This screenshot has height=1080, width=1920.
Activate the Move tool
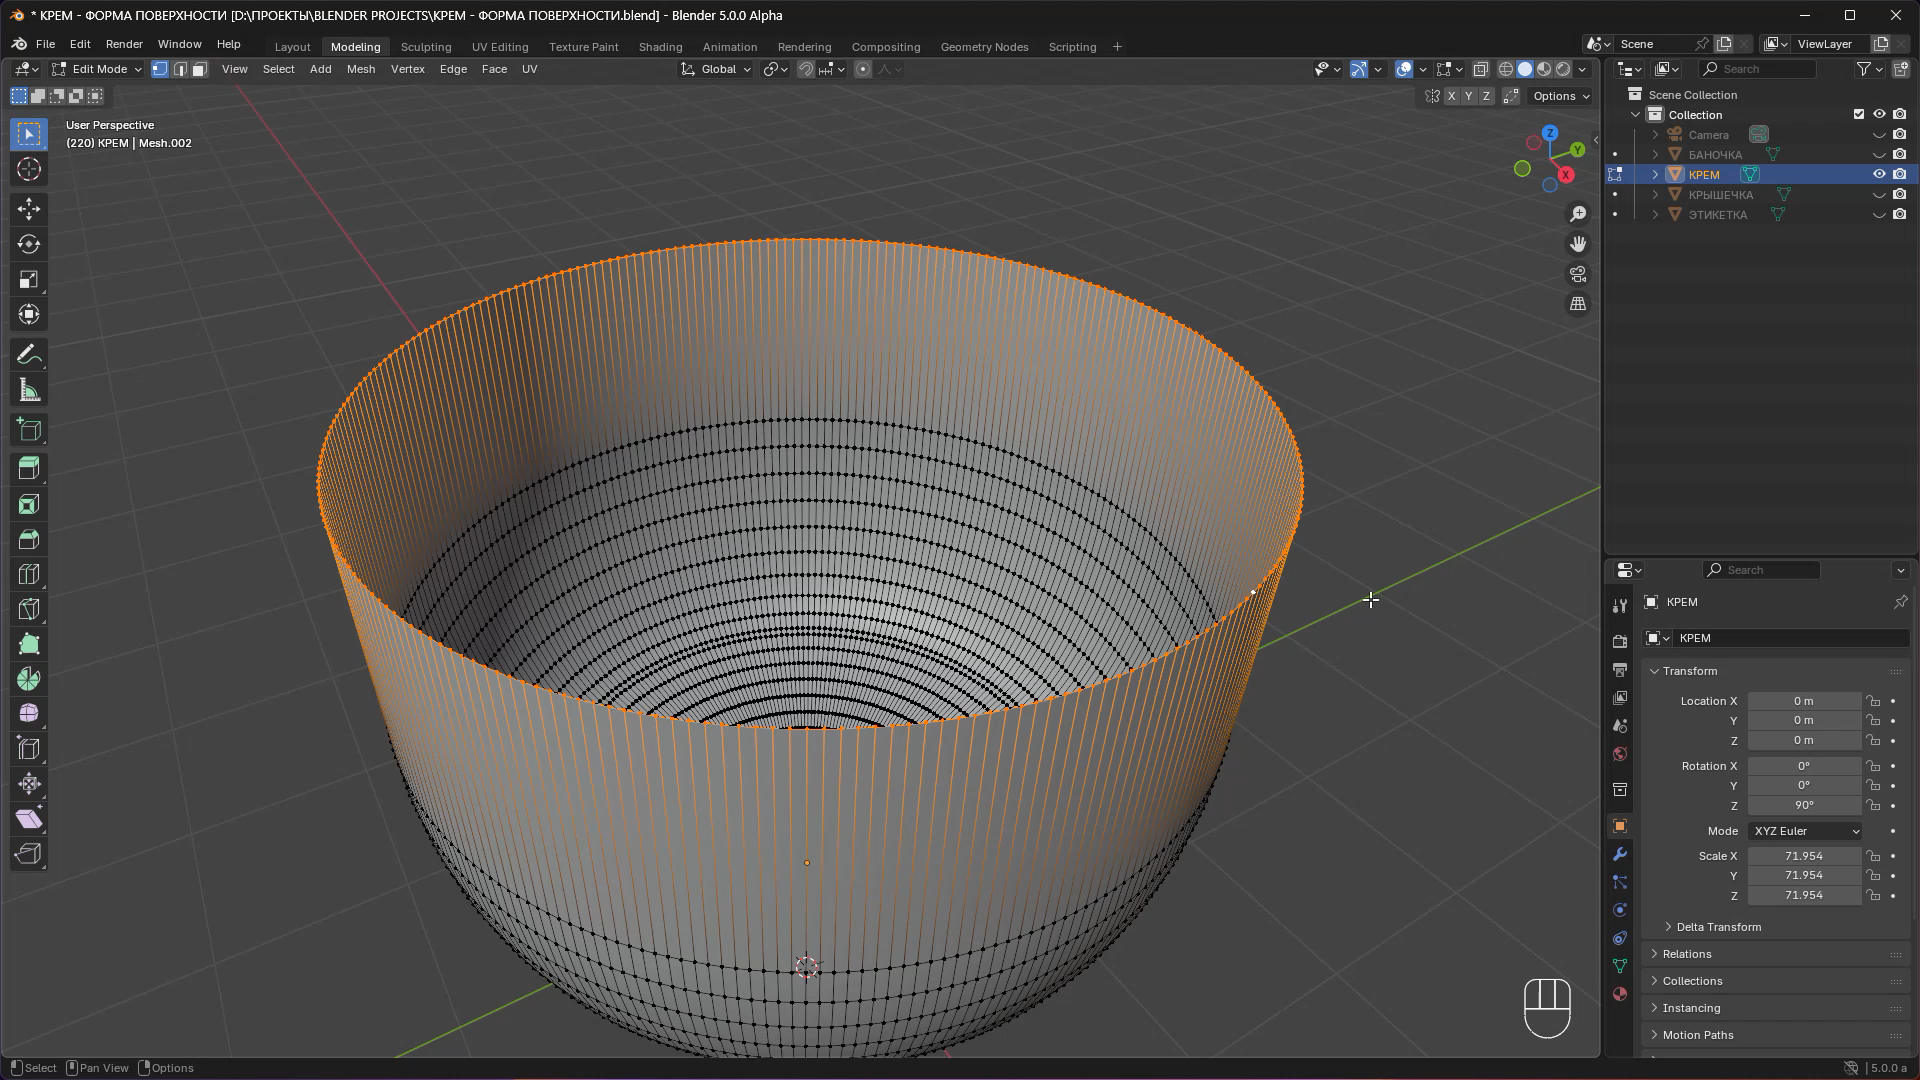point(29,208)
